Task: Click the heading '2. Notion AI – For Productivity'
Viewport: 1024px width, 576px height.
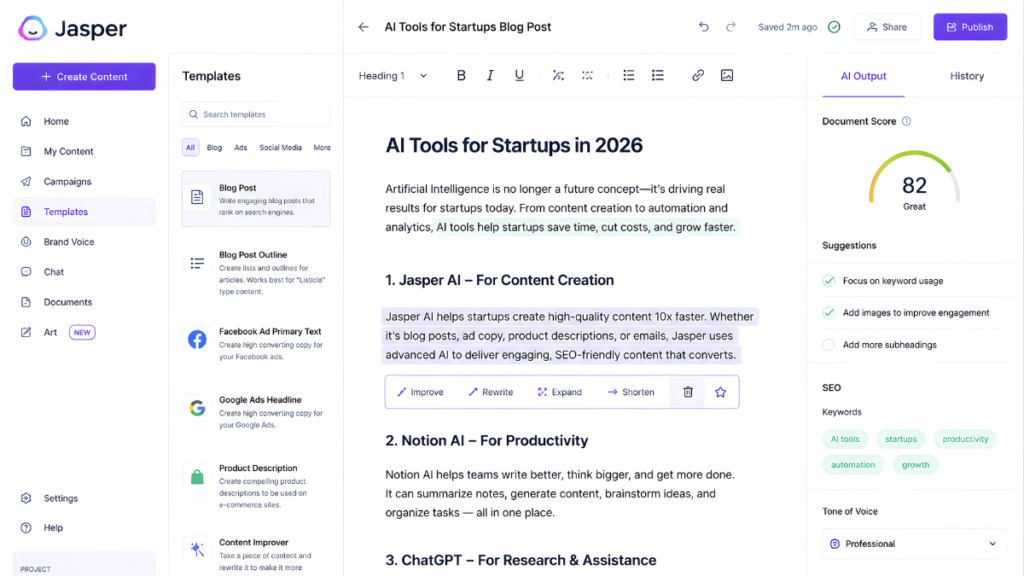Action: 487,441
